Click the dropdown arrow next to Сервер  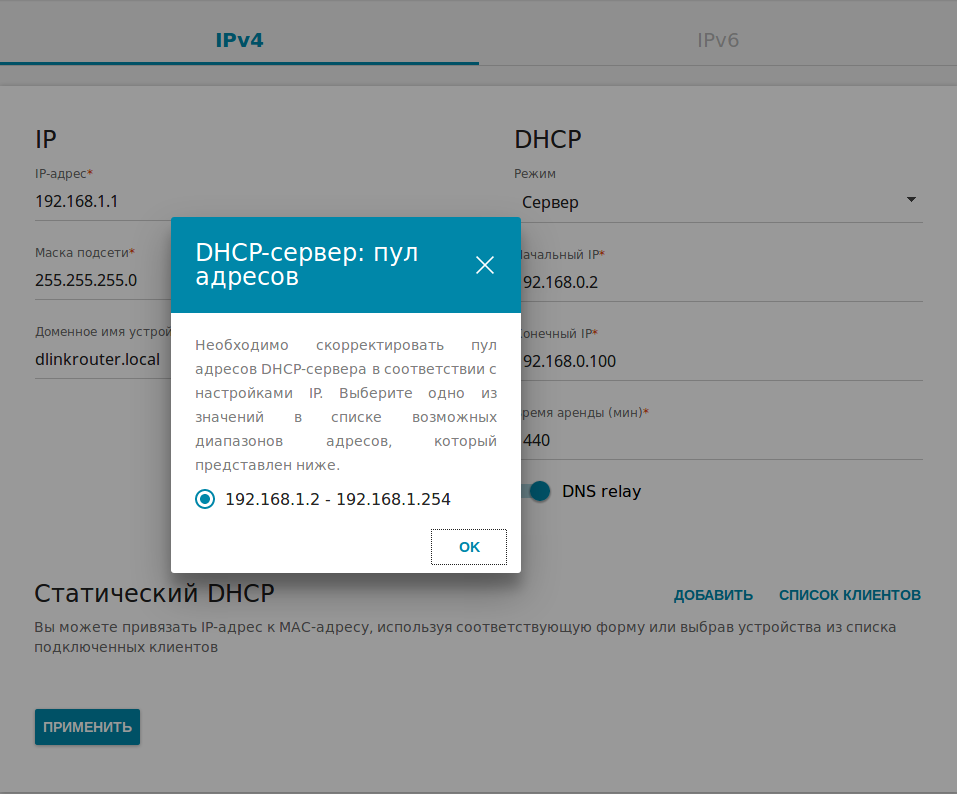tap(910, 200)
